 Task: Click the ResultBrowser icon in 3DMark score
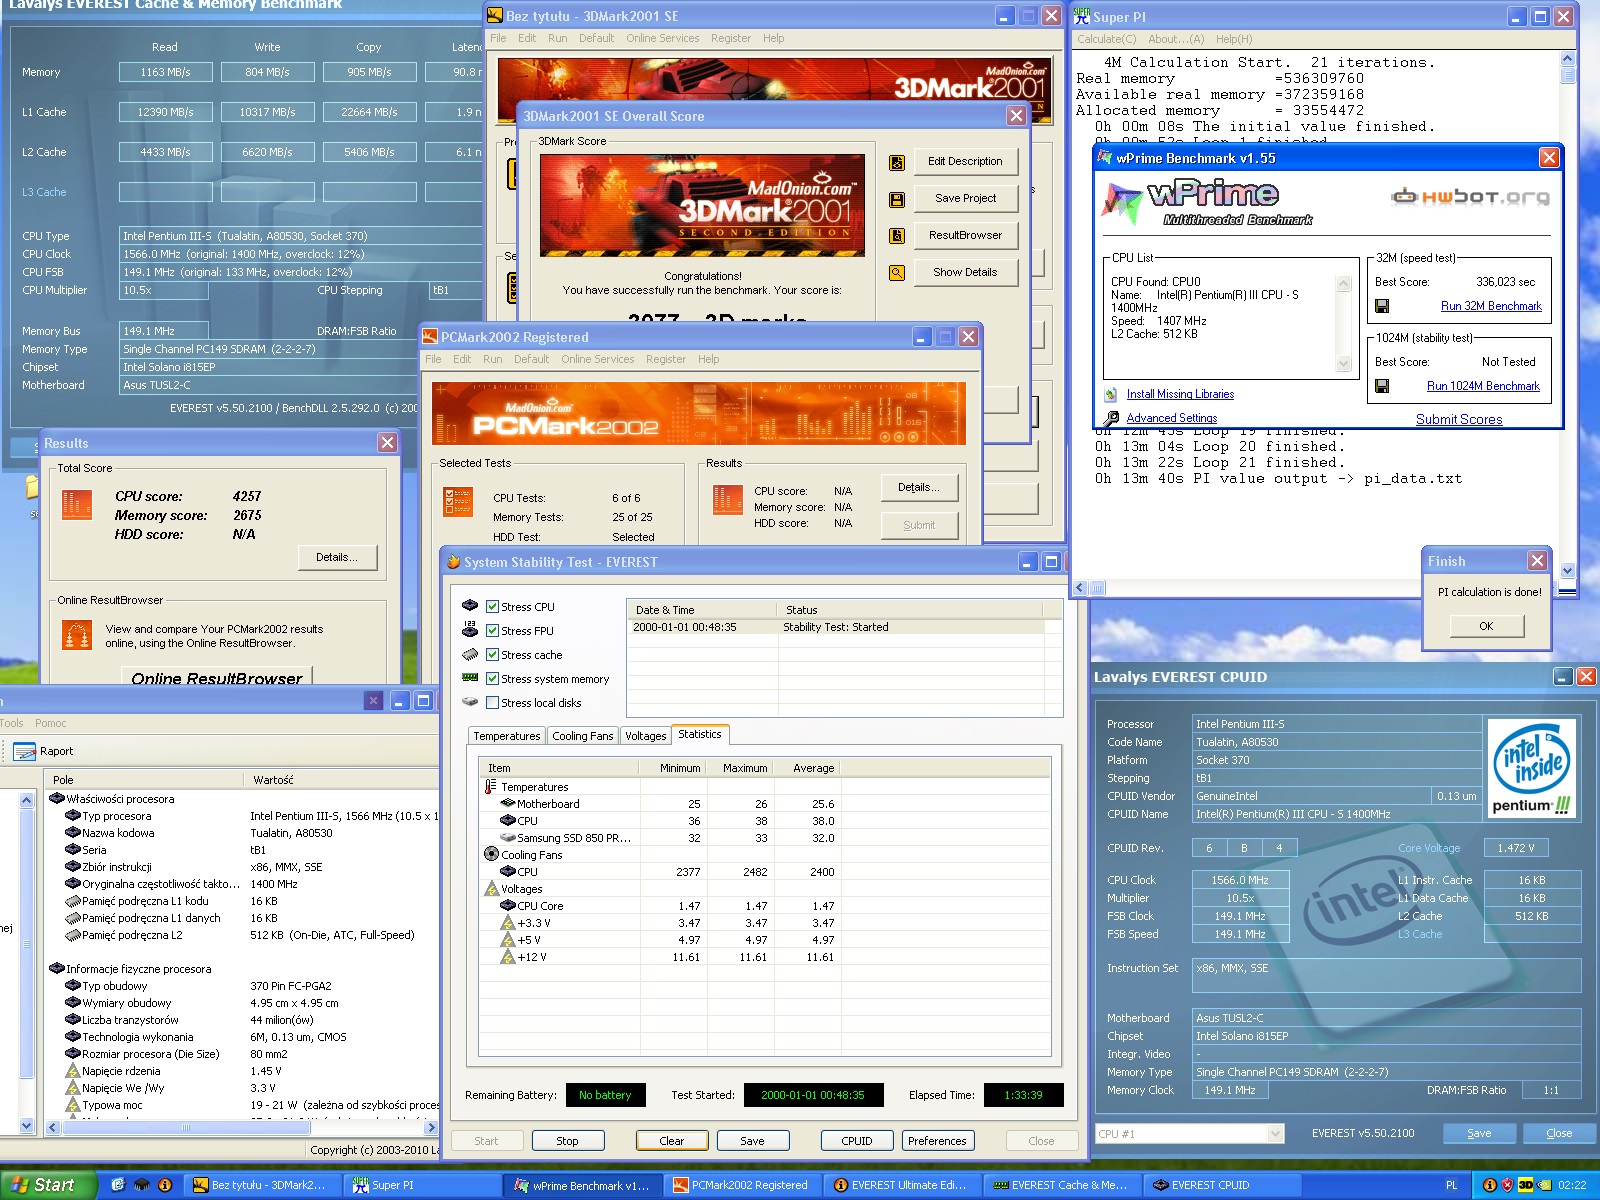pyautogui.click(x=897, y=236)
